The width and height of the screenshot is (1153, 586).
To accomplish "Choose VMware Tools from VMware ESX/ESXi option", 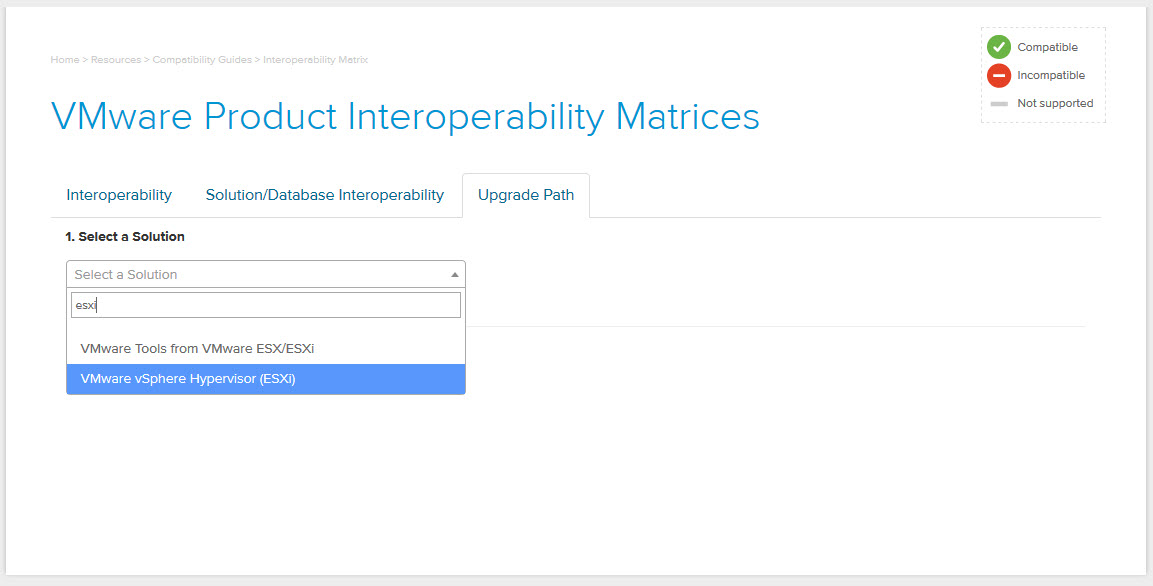I will [x=265, y=349].
